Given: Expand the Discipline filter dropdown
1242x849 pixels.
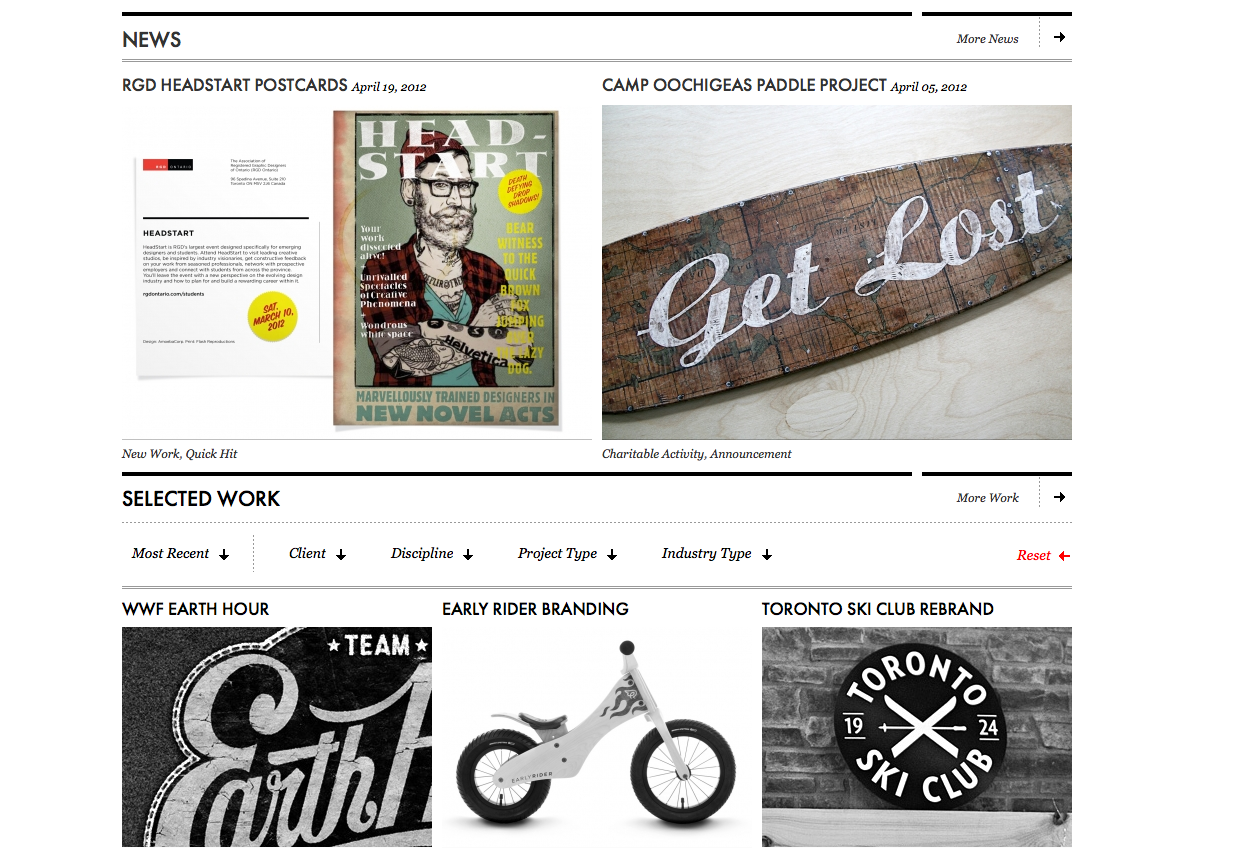Looking at the screenshot, I should pos(432,554).
